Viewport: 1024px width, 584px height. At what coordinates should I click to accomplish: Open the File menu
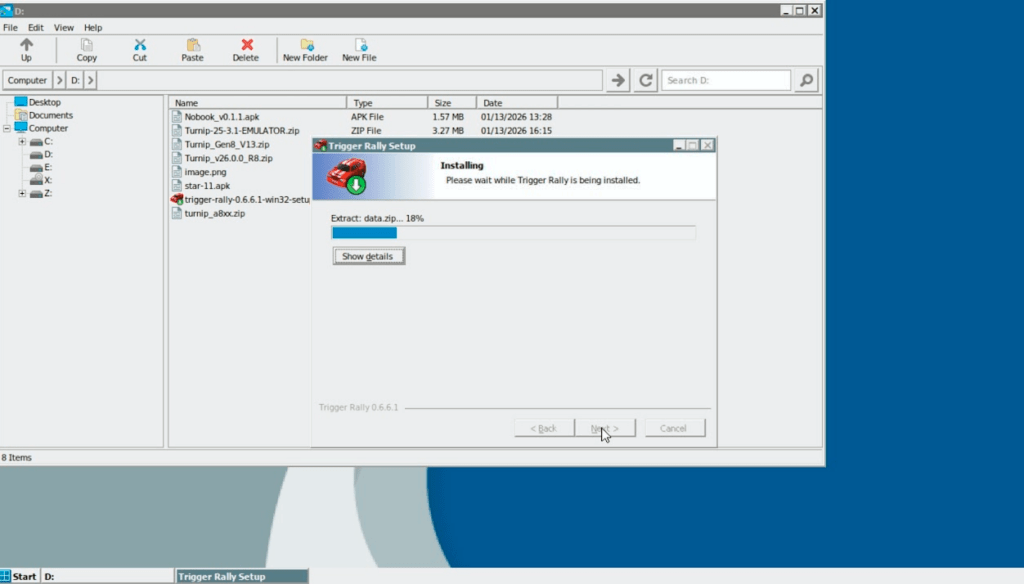click(10, 27)
